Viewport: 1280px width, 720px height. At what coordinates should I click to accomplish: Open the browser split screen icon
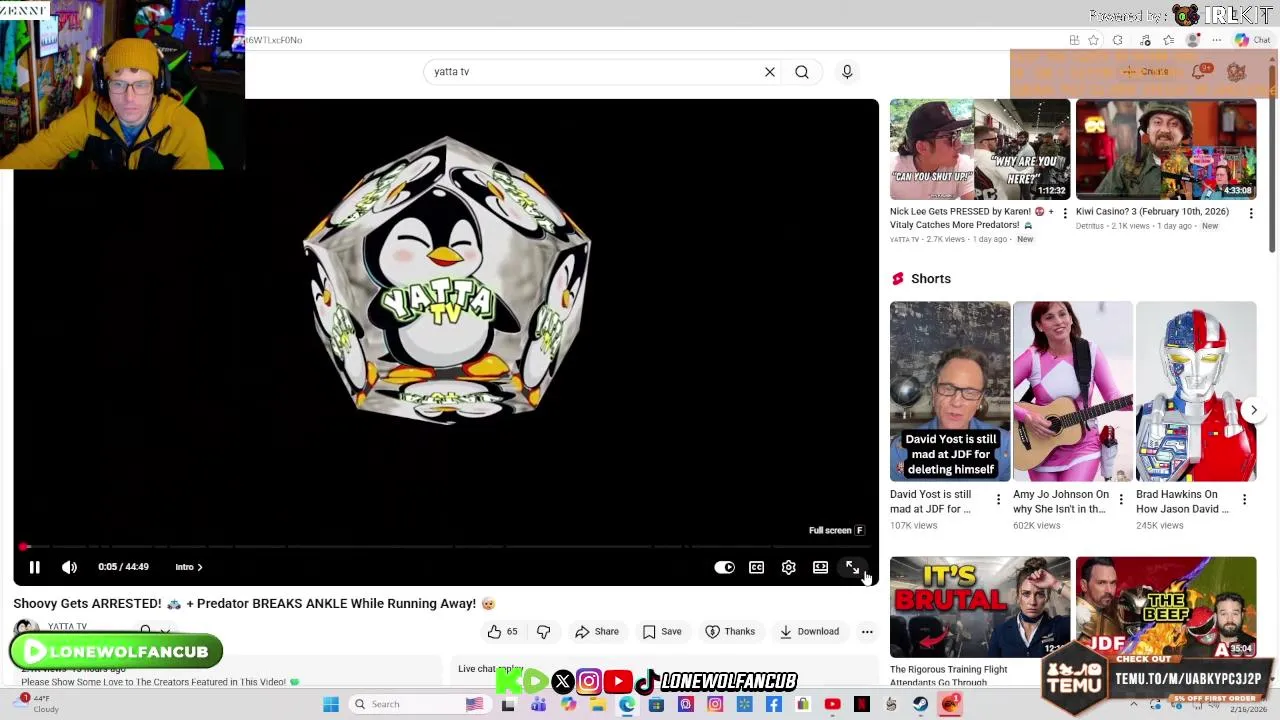[x=1074, y=40]
